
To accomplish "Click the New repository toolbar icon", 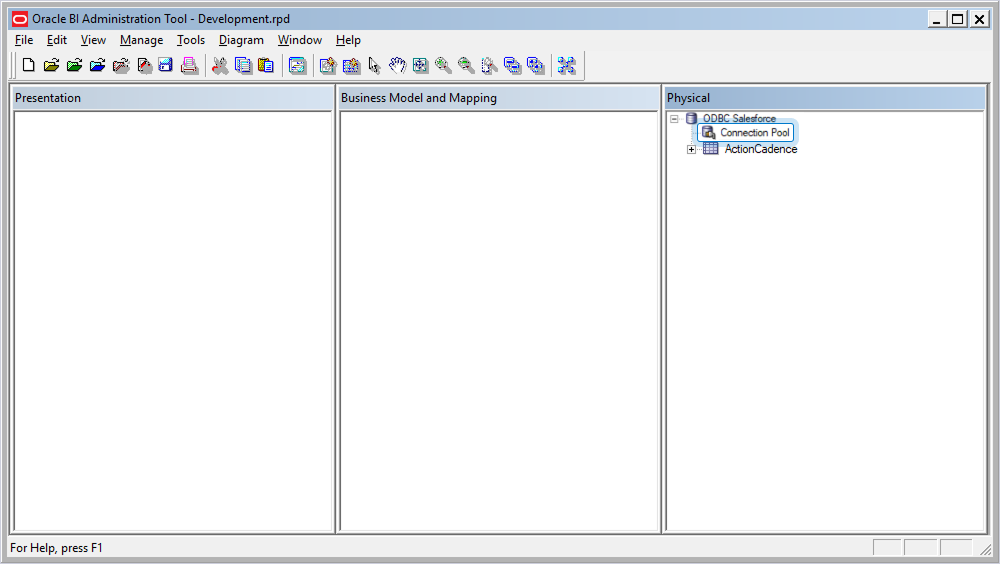I will coord(28,66).
